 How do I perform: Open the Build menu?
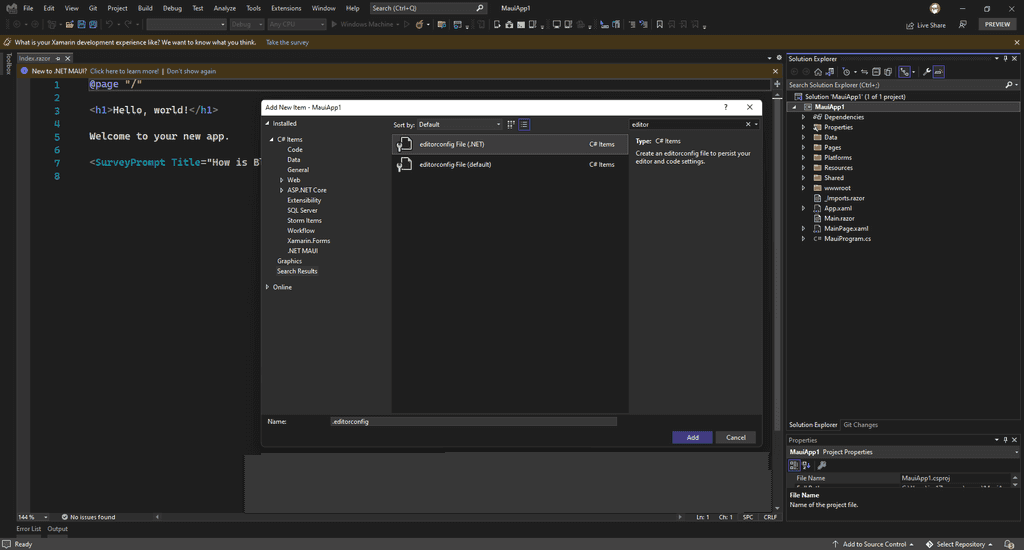145,8
